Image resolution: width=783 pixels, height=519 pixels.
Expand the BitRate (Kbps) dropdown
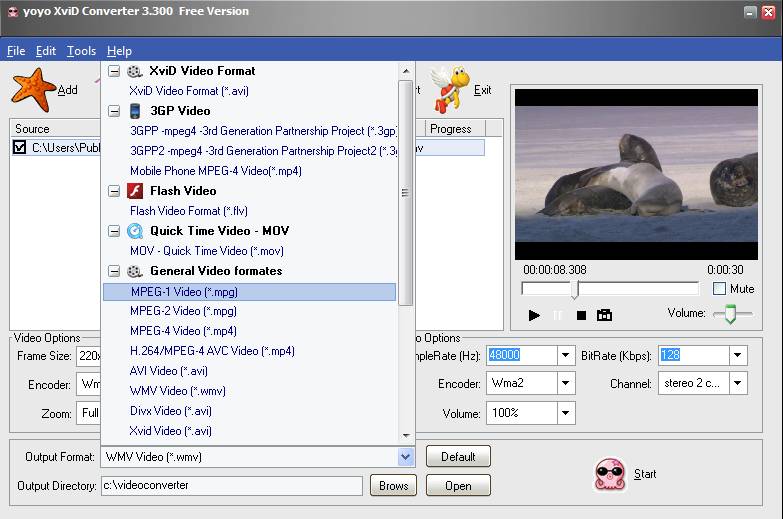tap(738, 356)
